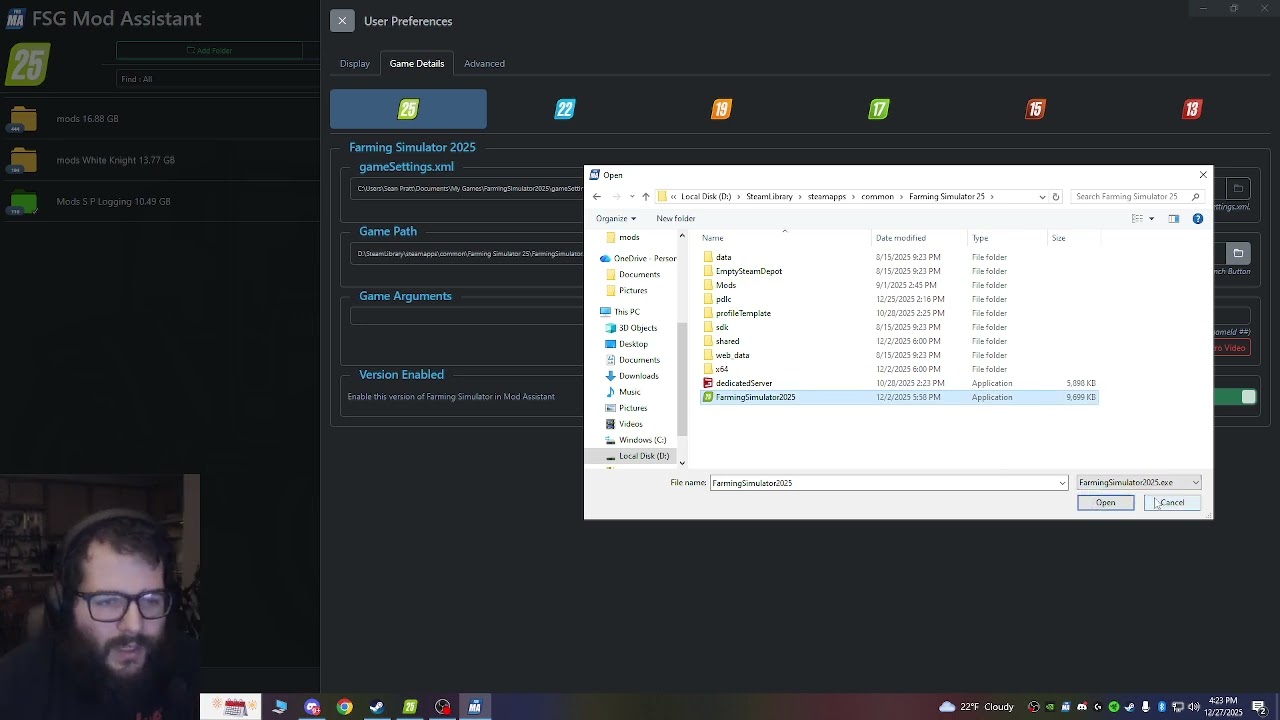Viewport: 1280px width, 720px height.
Task: Switch to the Display tab
Action: 355,64
